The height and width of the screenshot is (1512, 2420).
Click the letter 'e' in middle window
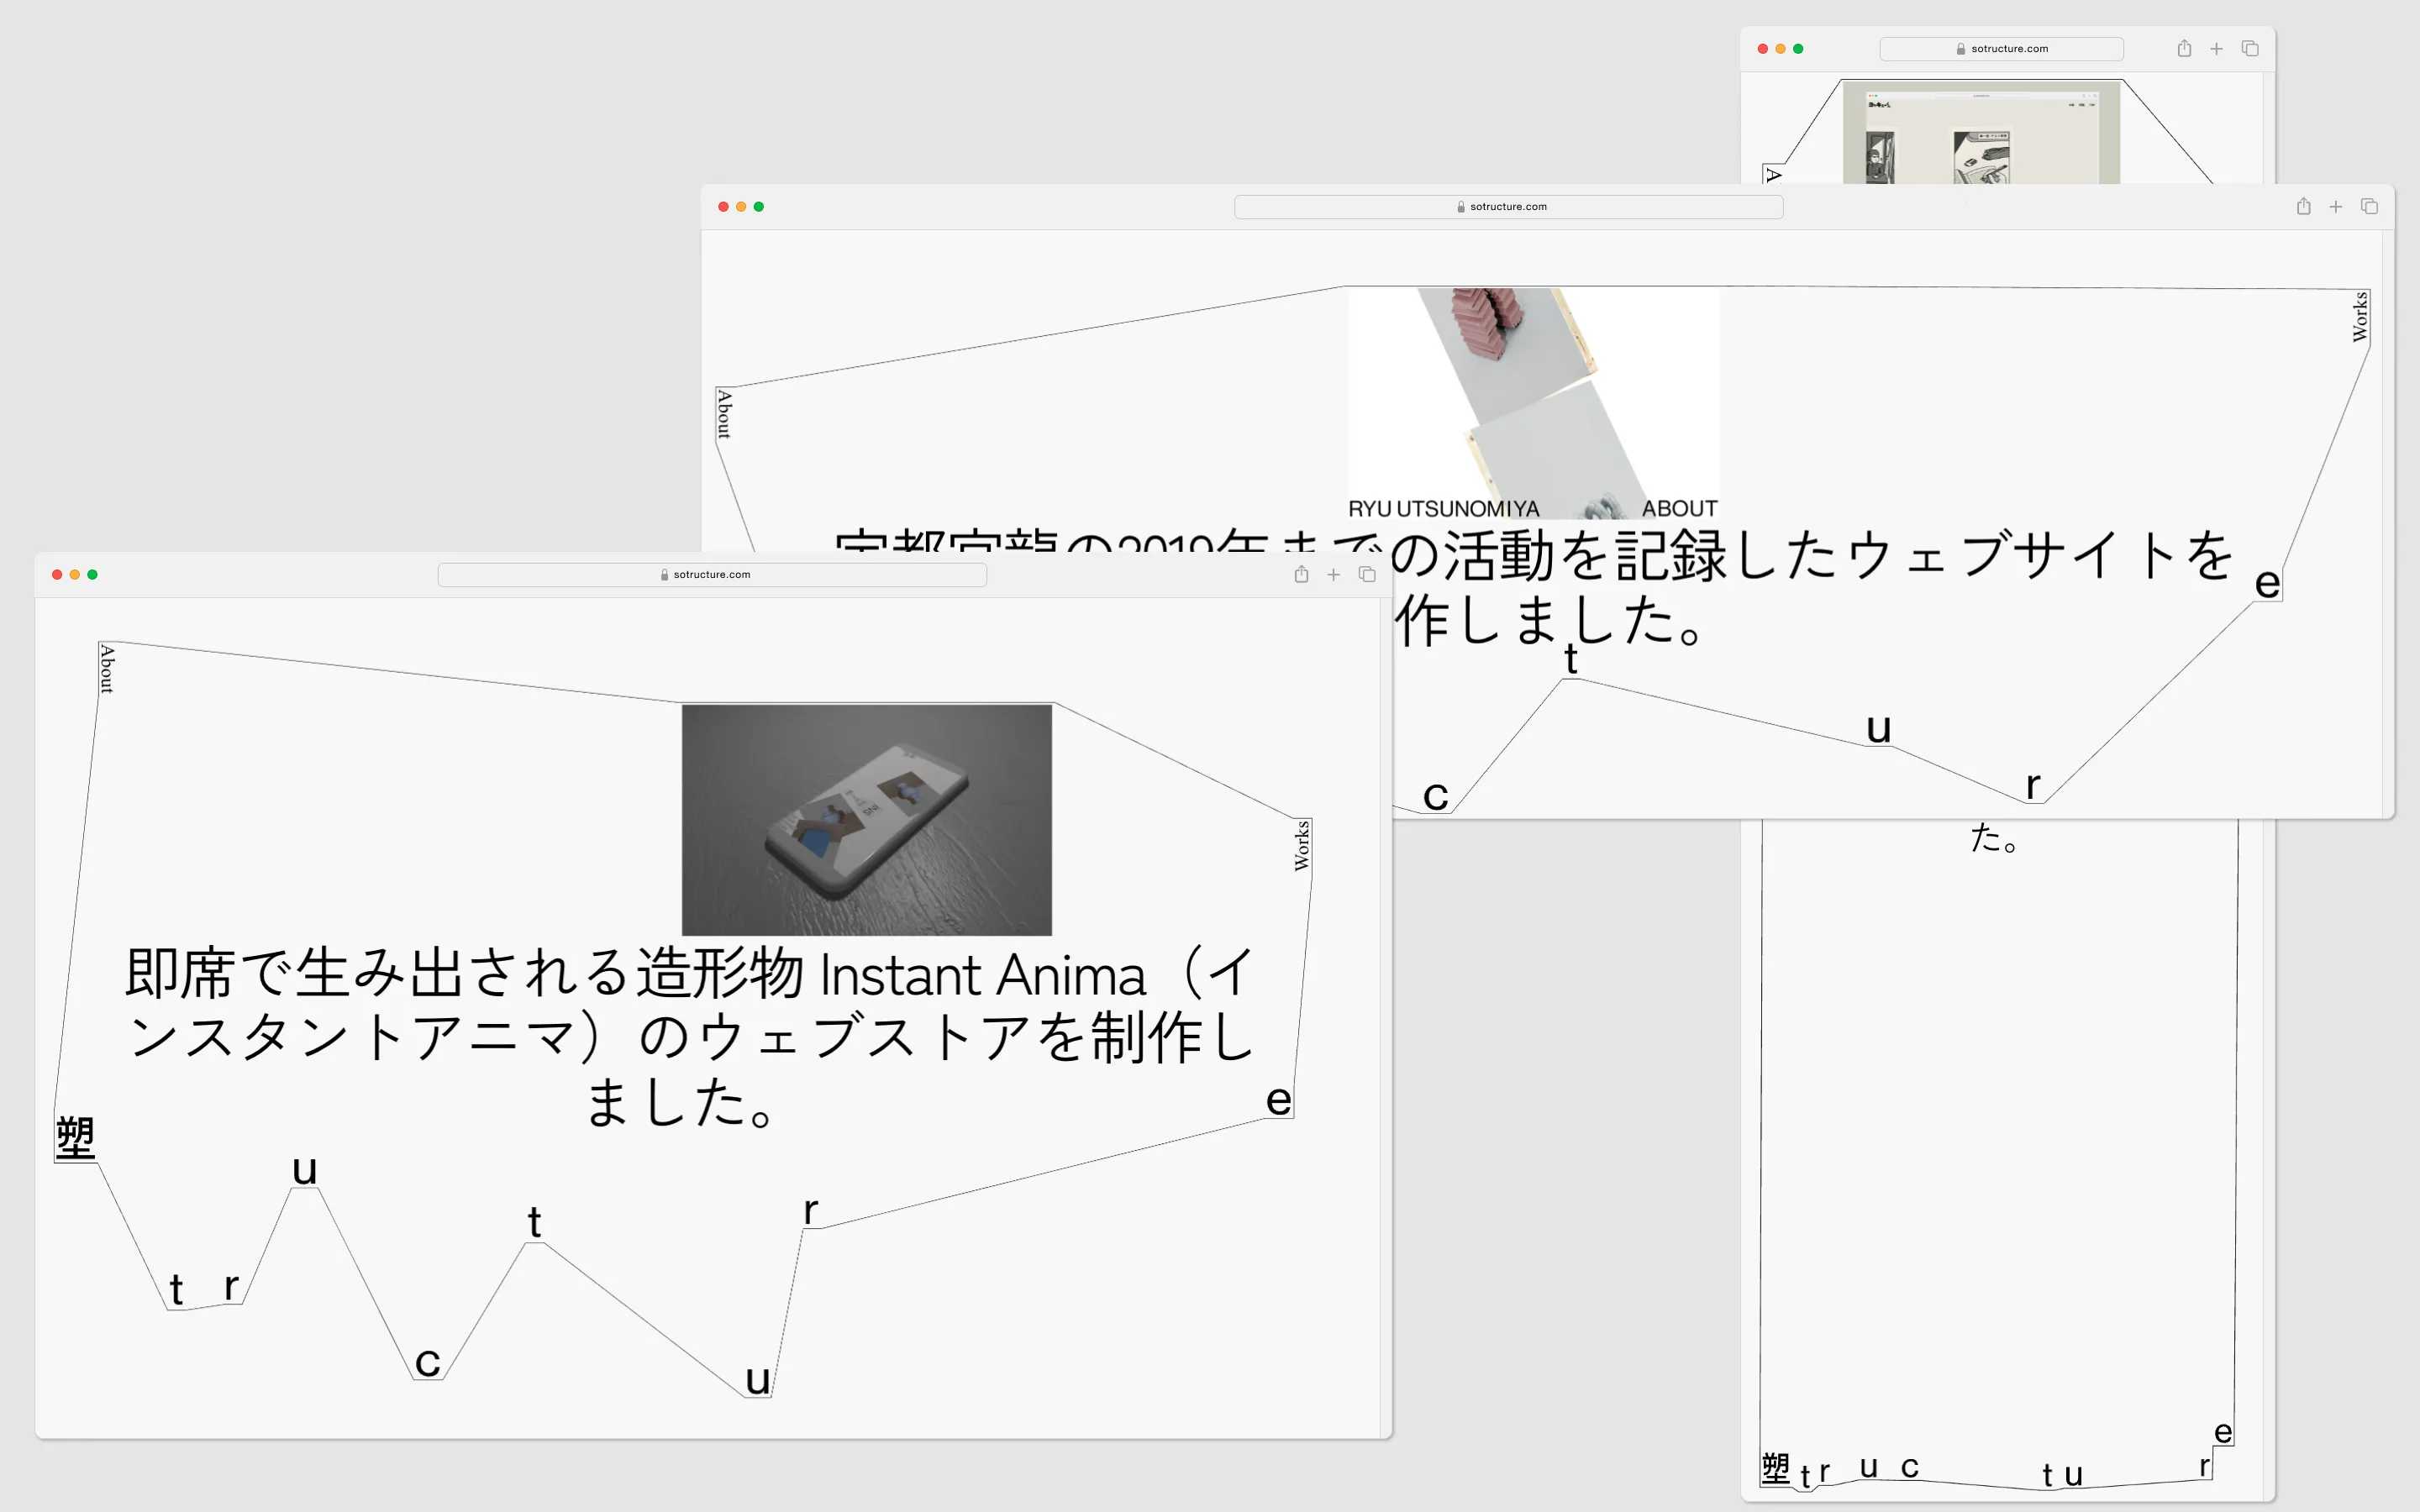2268,583
